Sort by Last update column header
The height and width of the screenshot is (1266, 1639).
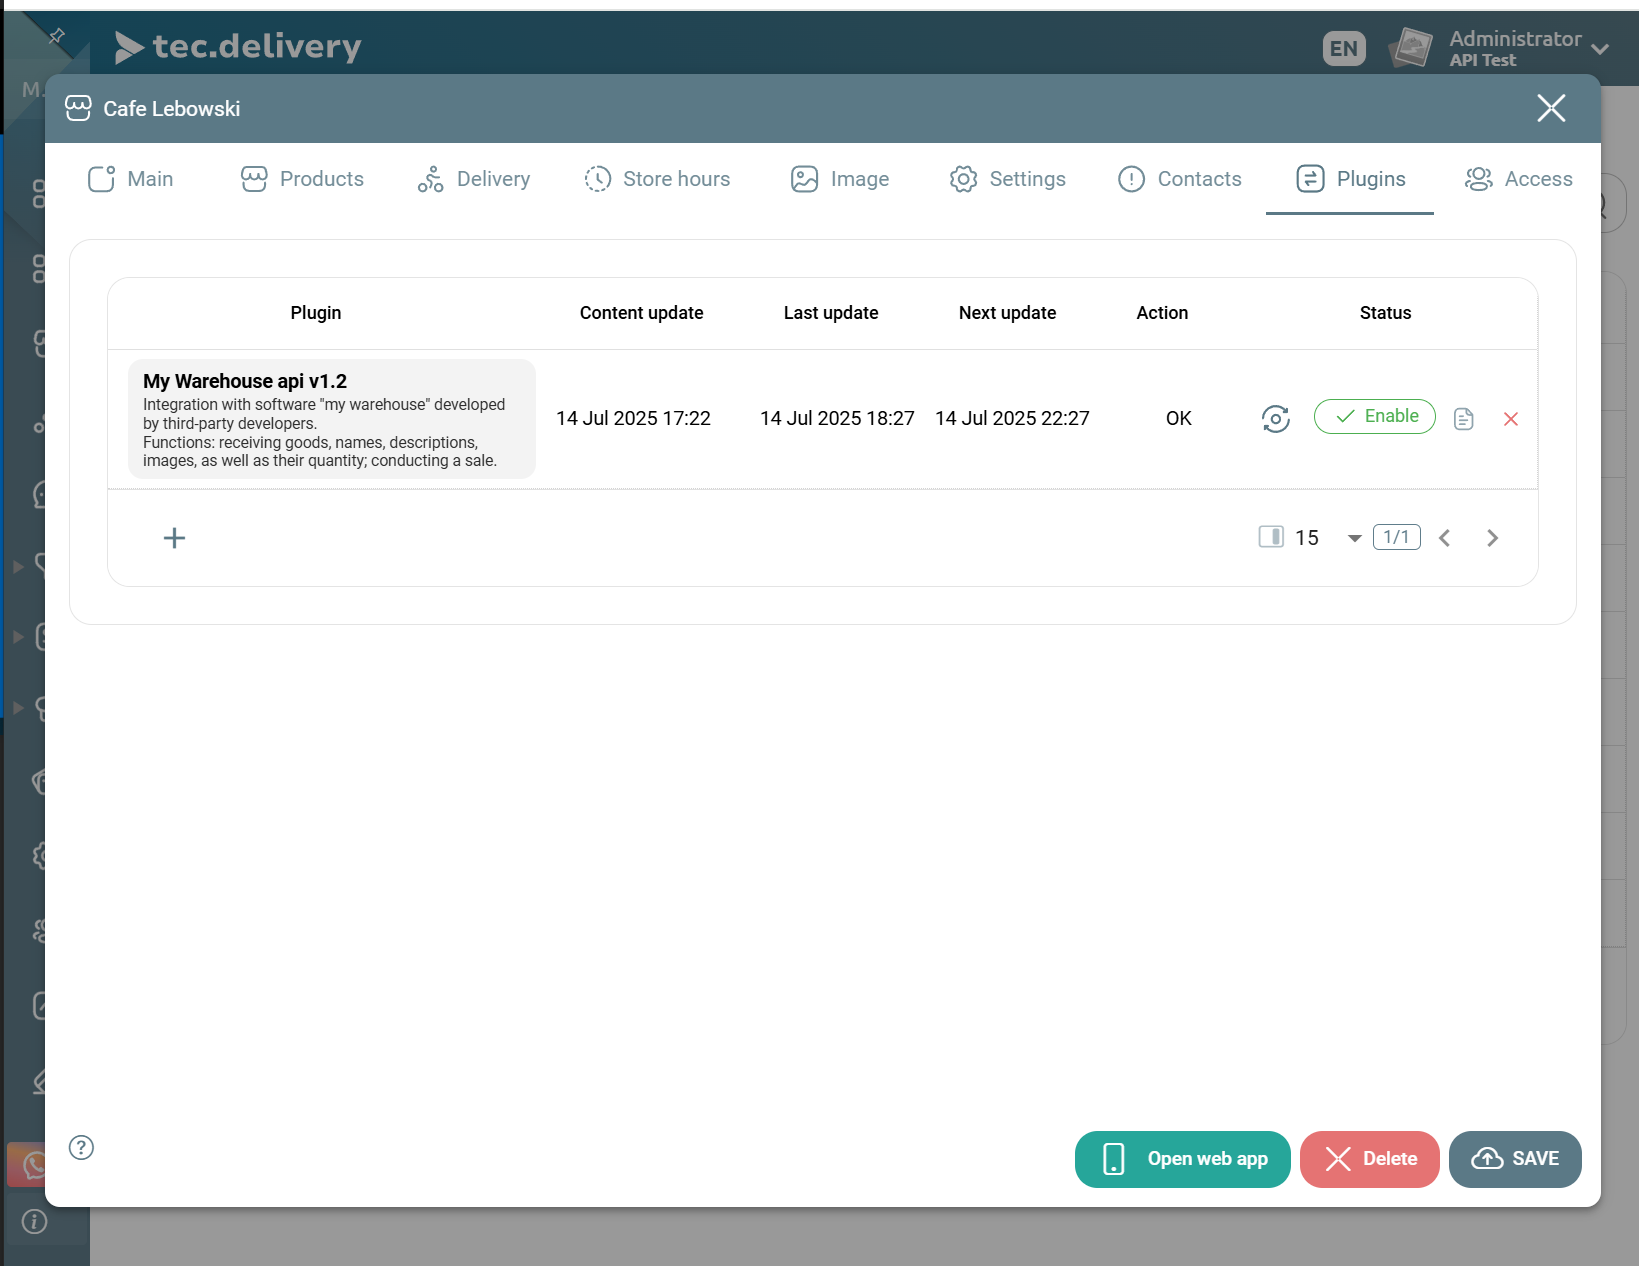[x=831, y=313]
